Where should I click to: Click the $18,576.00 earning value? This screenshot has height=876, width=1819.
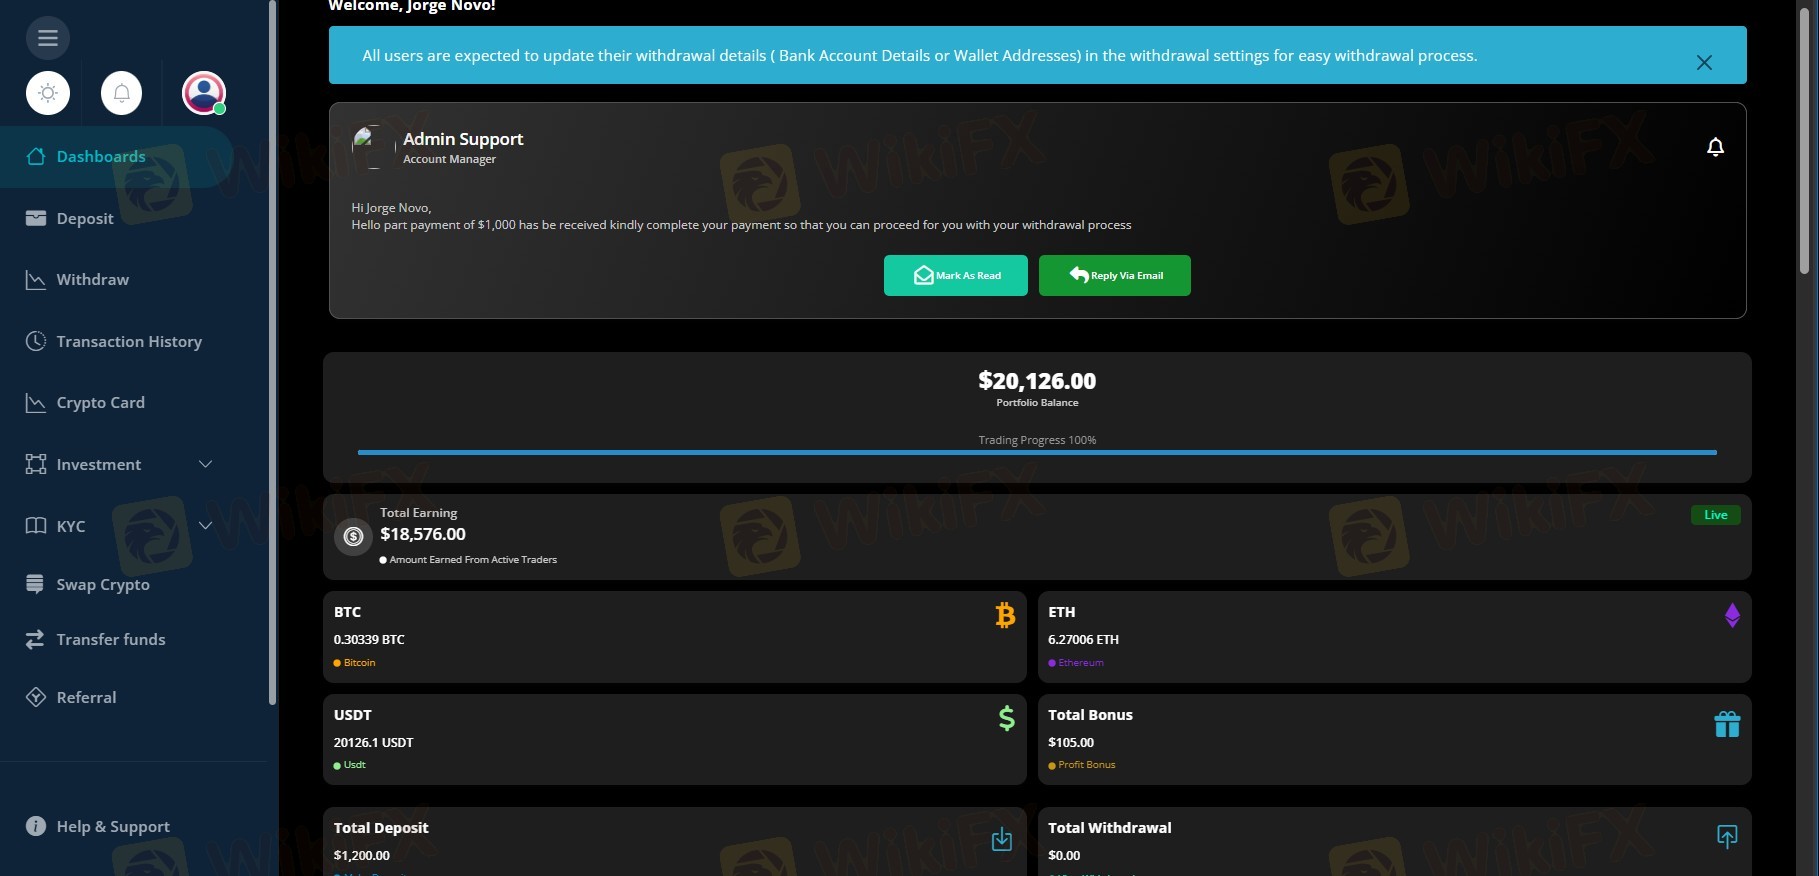423,534
